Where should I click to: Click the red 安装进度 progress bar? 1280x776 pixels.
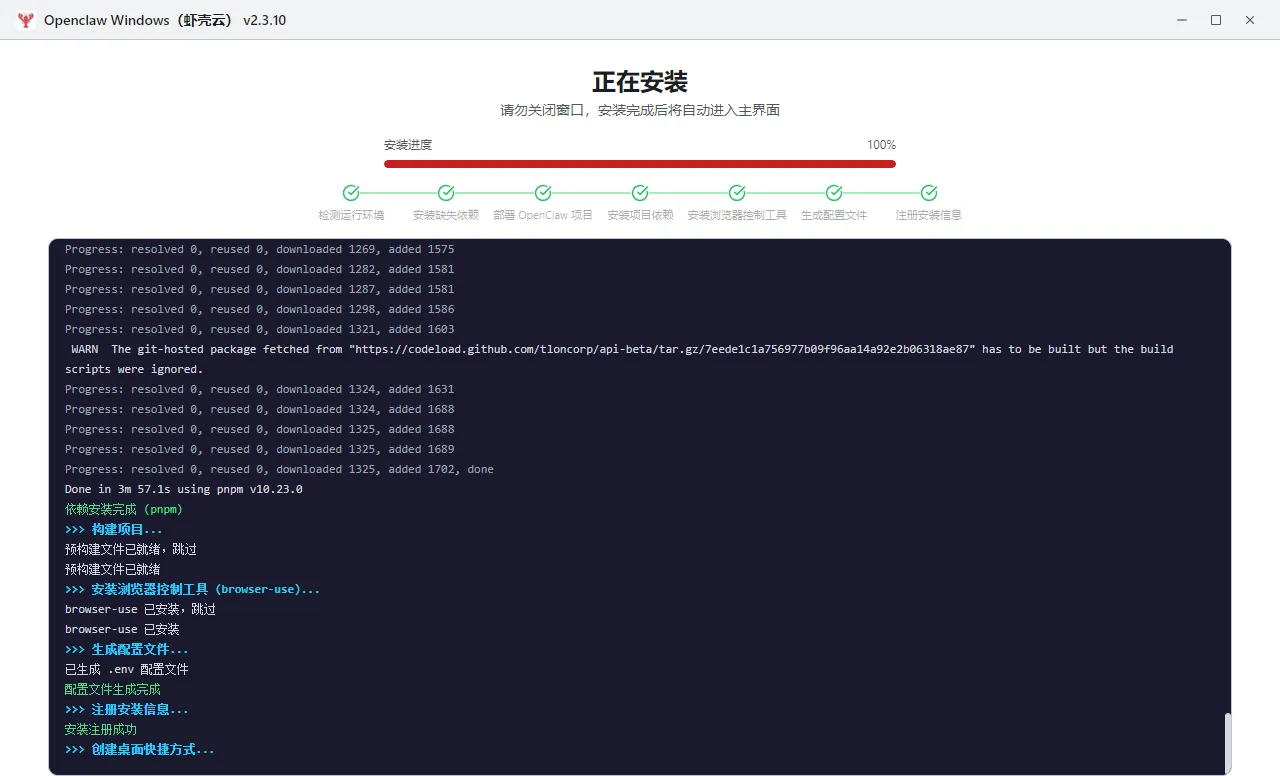(640, 164)
